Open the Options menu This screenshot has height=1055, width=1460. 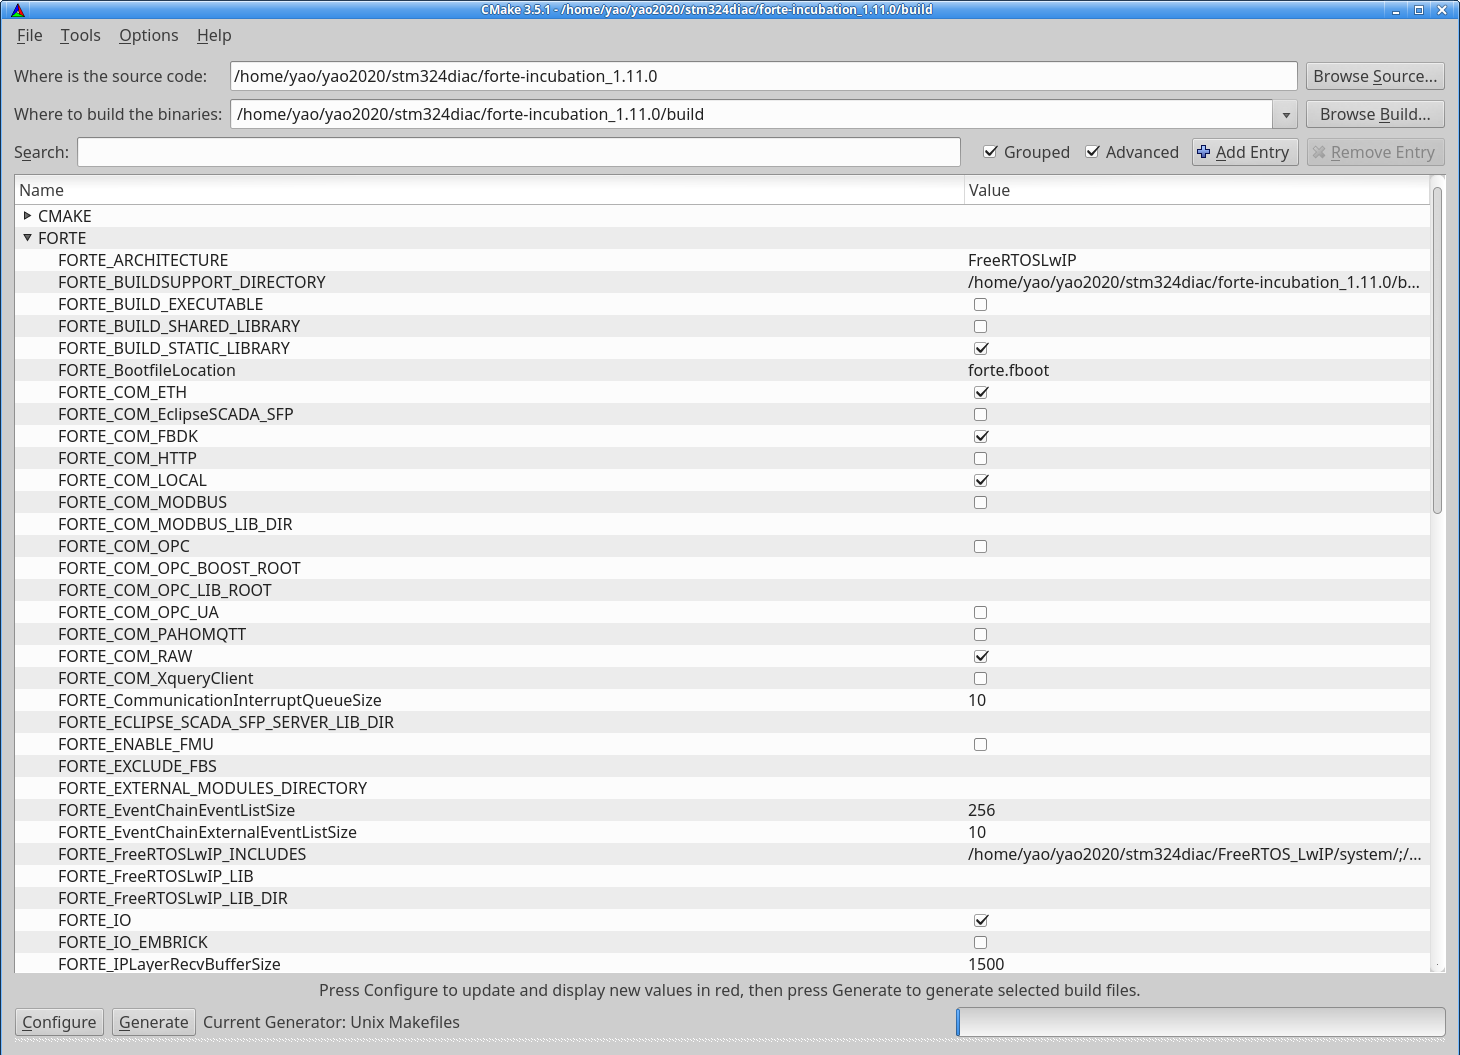(x=148, y=35)
